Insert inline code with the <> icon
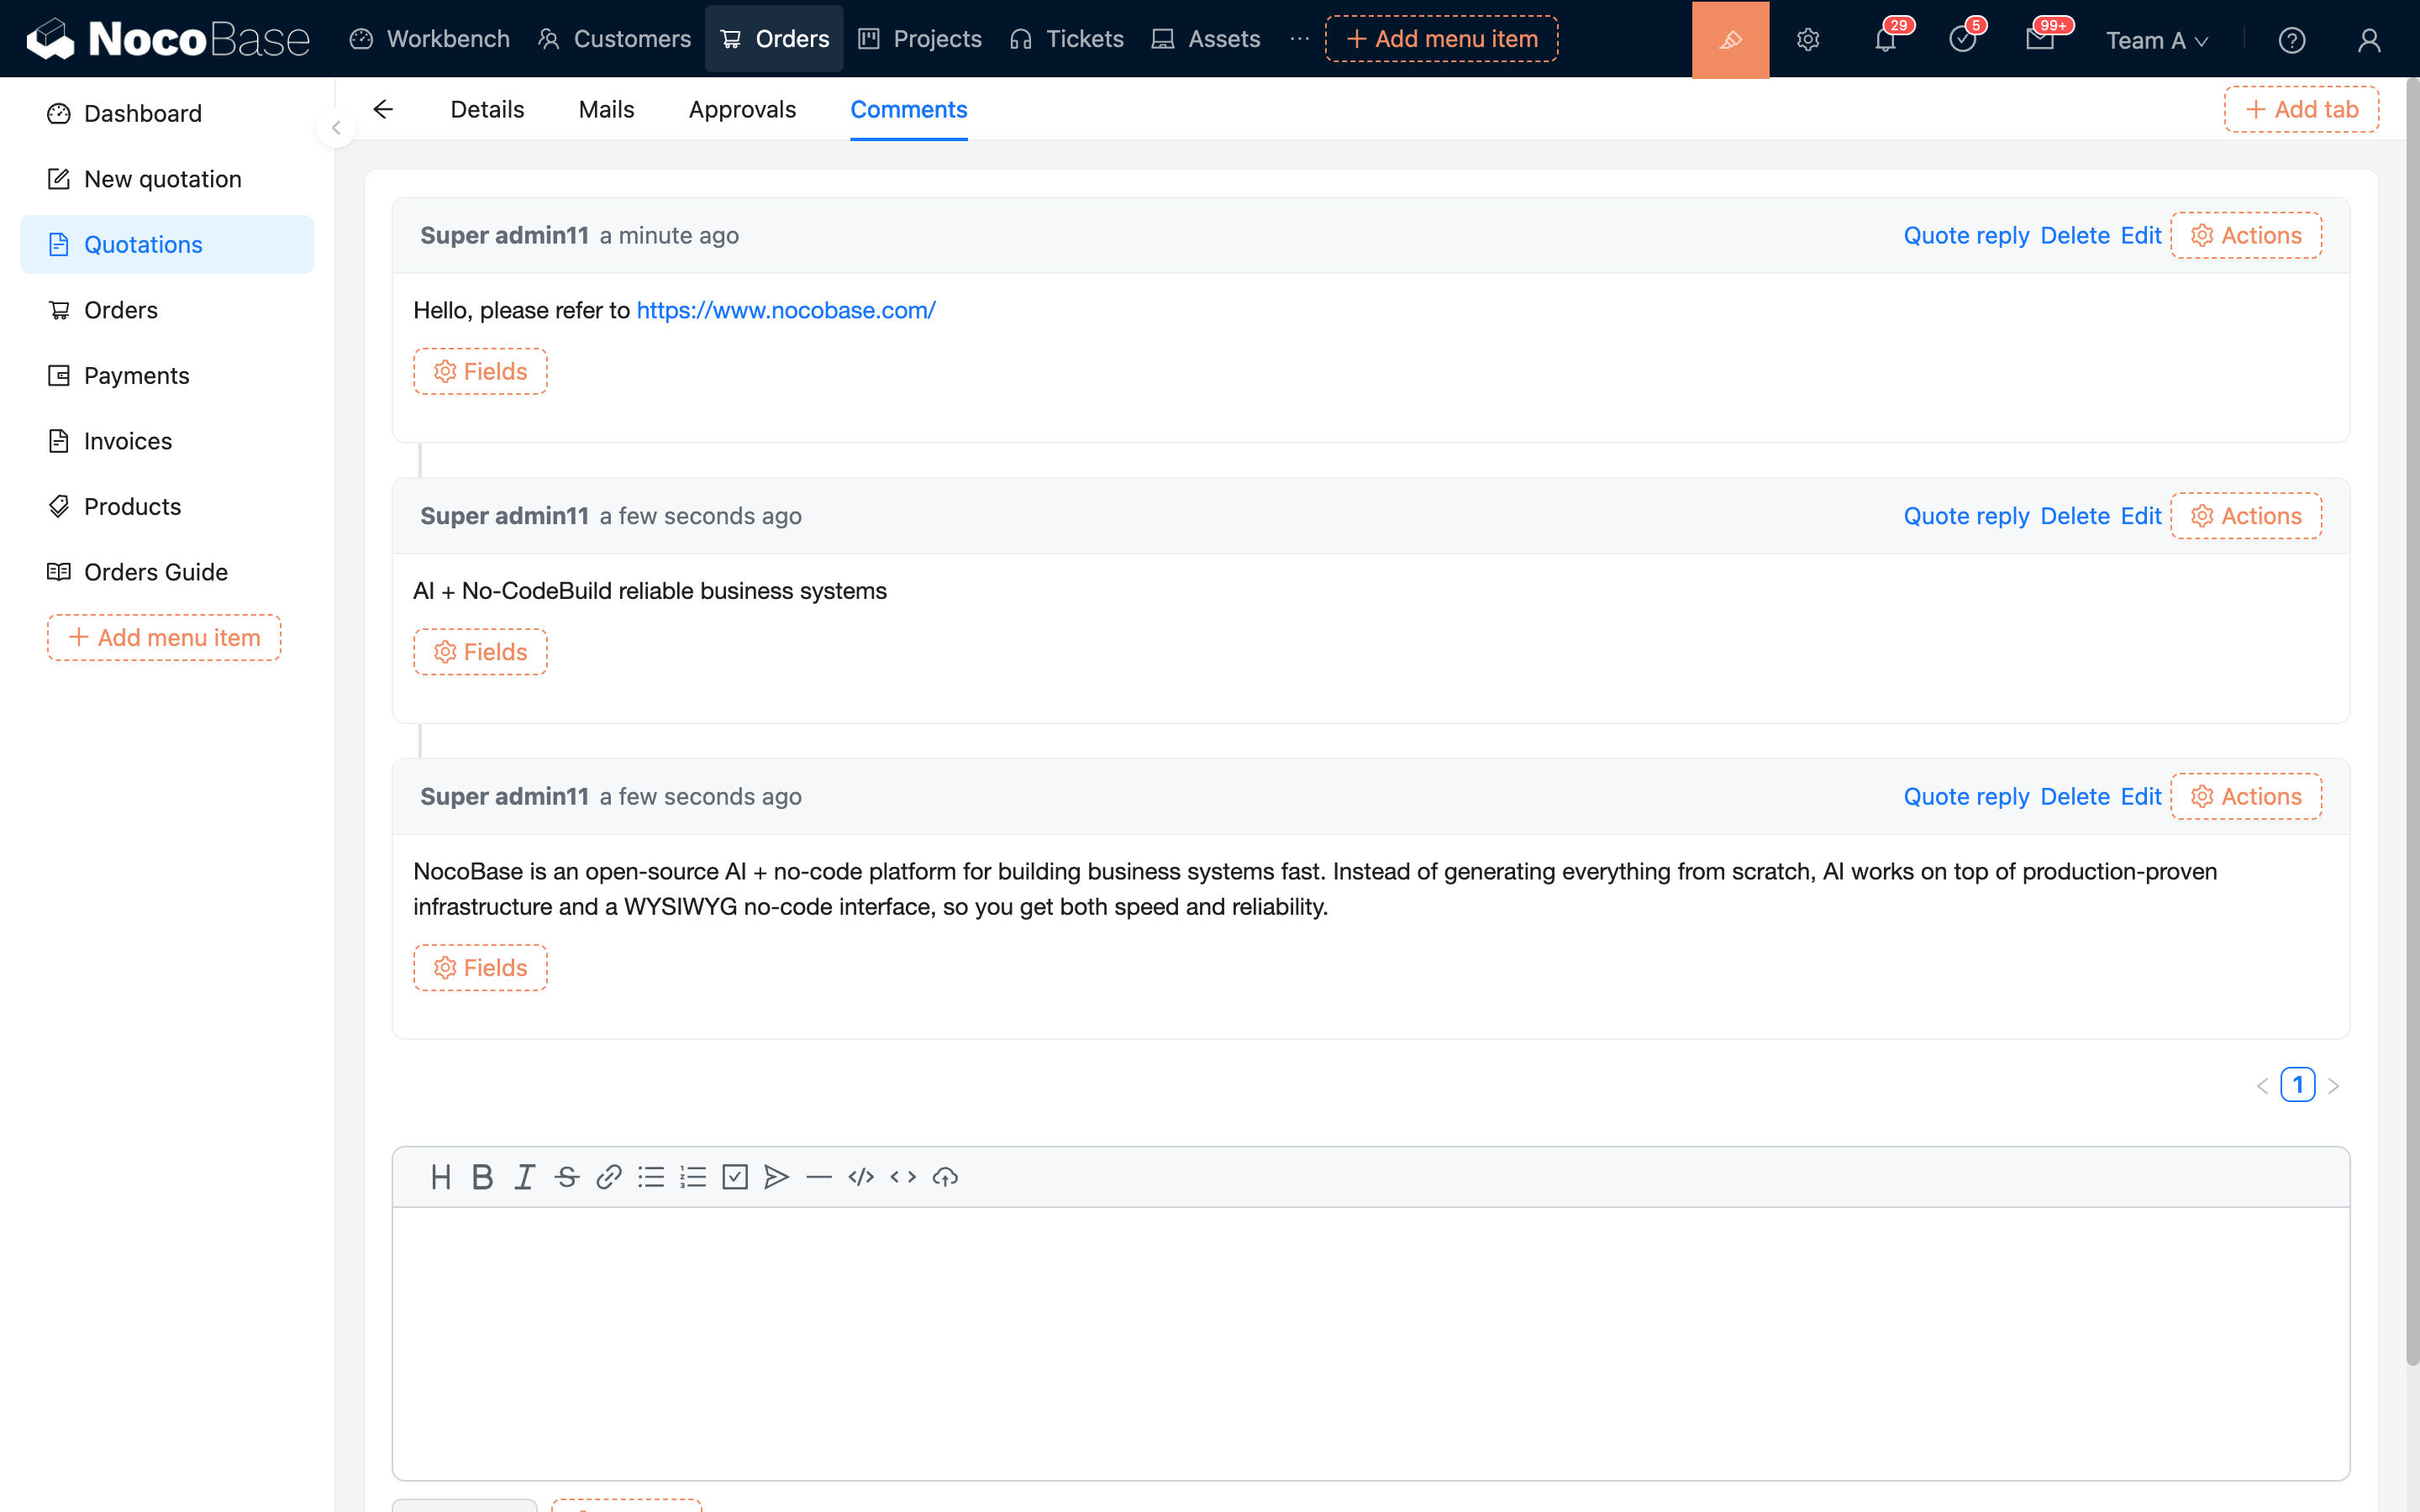The height and width of the screenshot is (1512, 2420). coord(903,1177)
